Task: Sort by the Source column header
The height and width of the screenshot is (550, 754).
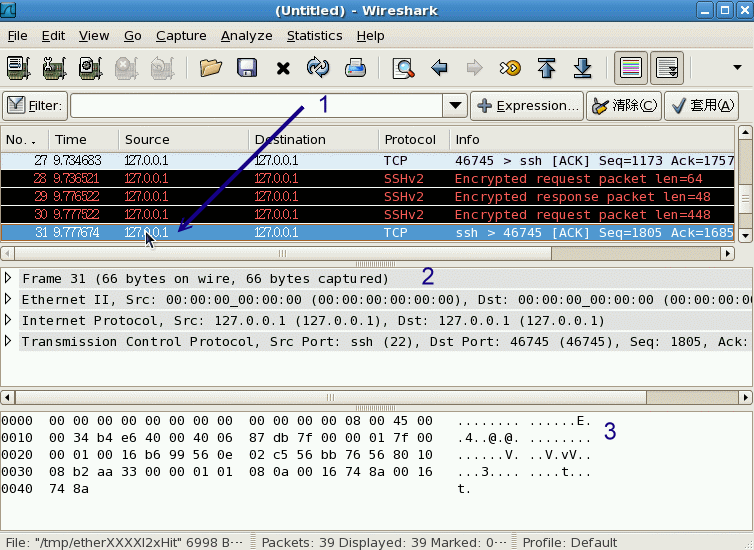Action: point(184,140)
